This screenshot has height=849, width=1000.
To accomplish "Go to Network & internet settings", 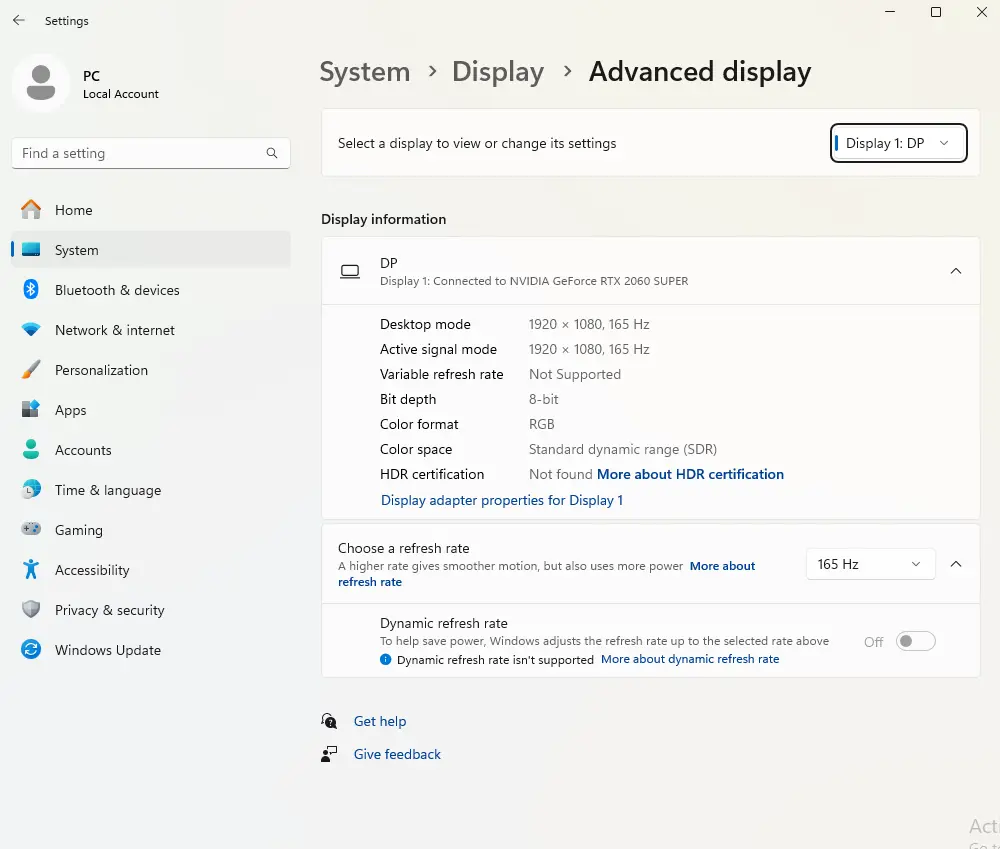I will click(151, 330).
